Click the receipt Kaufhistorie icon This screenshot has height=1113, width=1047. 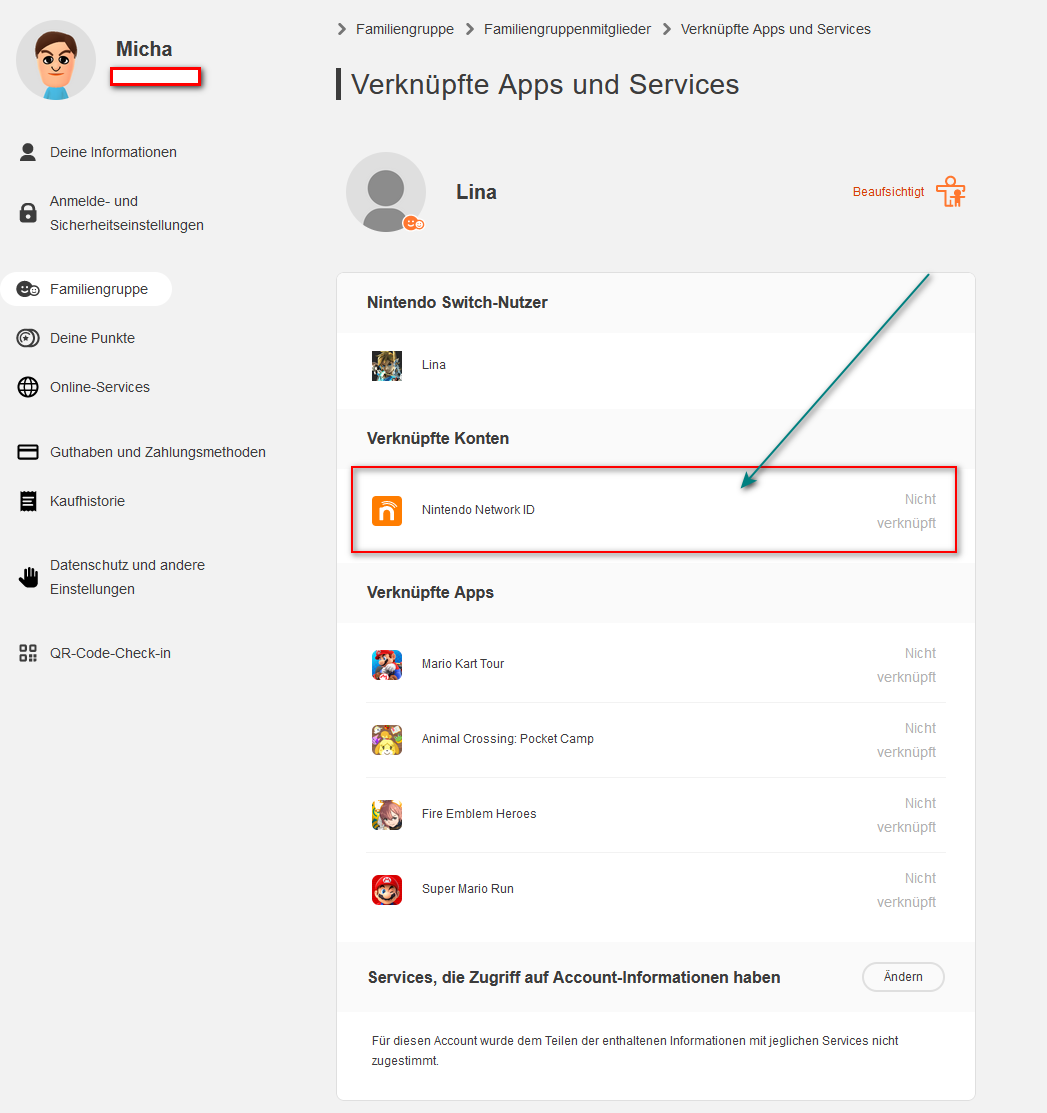[x=28, y=501]
